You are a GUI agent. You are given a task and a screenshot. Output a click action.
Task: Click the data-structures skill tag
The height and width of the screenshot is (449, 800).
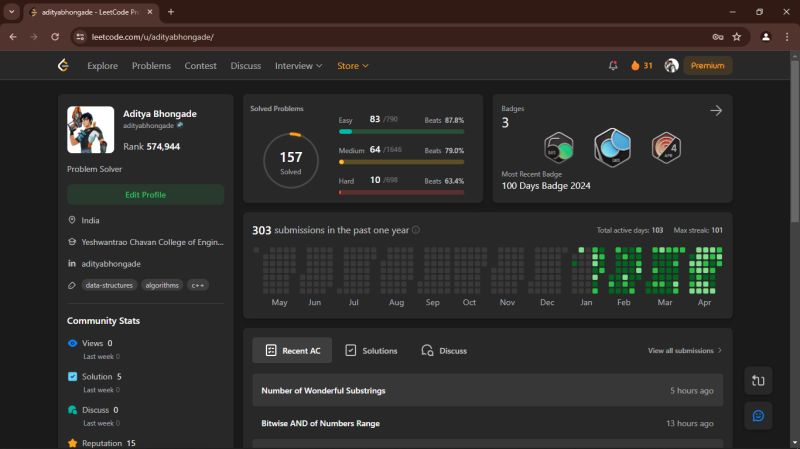pyautogui.click(x=109, y=285)
